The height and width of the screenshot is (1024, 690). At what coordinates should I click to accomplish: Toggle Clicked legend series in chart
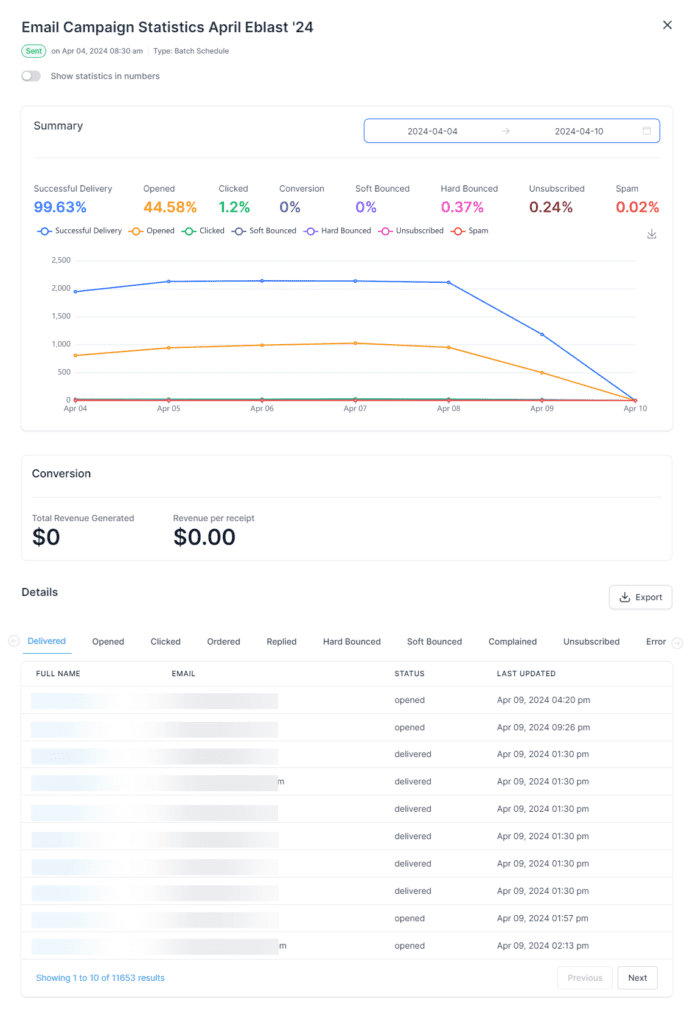(x=203, y=231)
